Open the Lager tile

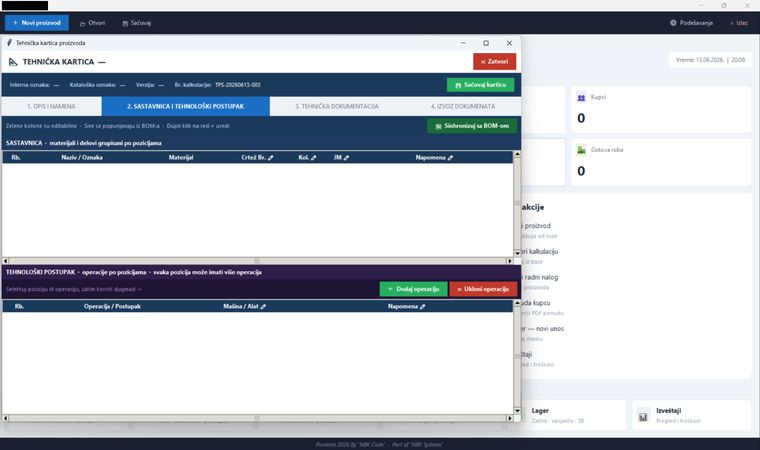(x=571, y=415)
